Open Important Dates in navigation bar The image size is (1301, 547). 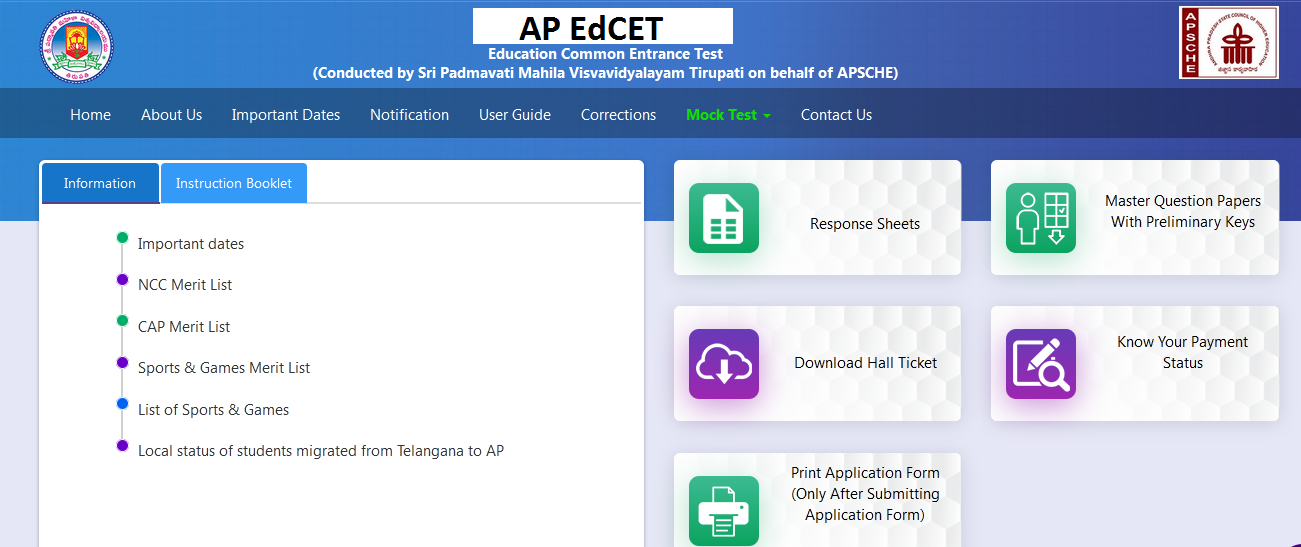[x=286, y=115]
